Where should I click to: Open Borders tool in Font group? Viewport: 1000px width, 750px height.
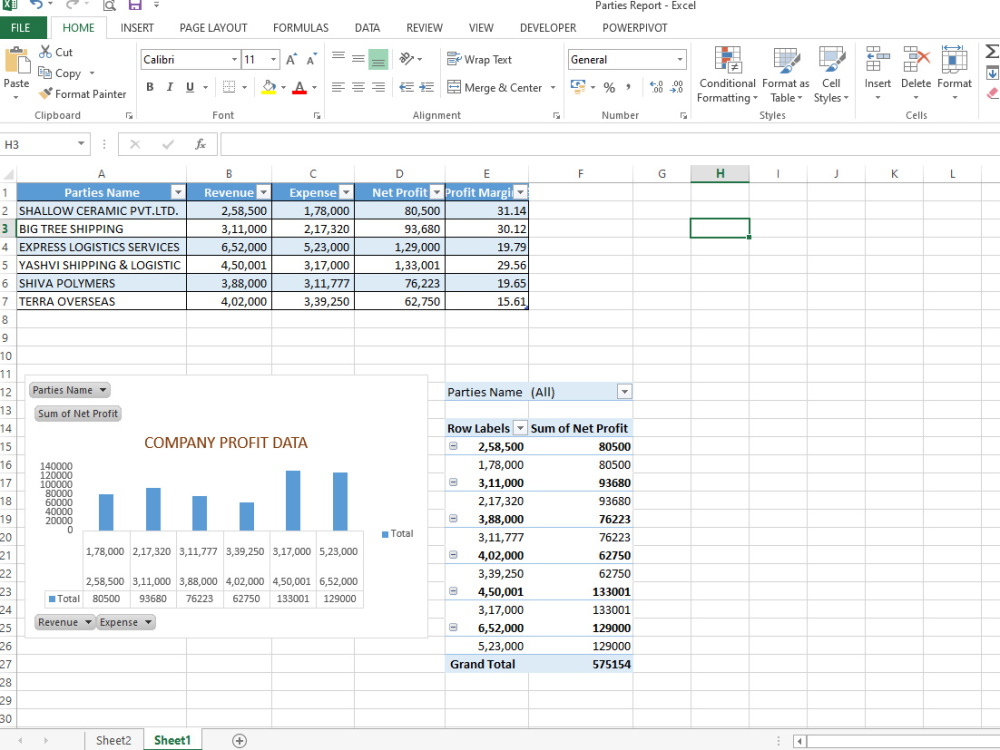[229, 87]
